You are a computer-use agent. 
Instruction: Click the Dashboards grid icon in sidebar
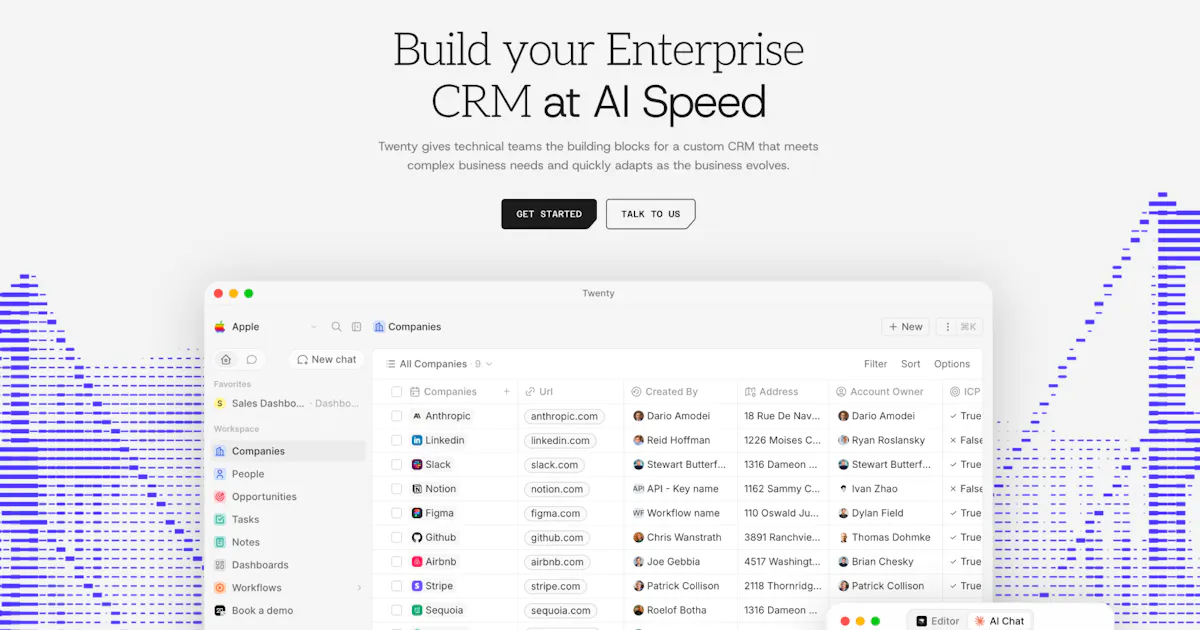[x=220, y=565]
